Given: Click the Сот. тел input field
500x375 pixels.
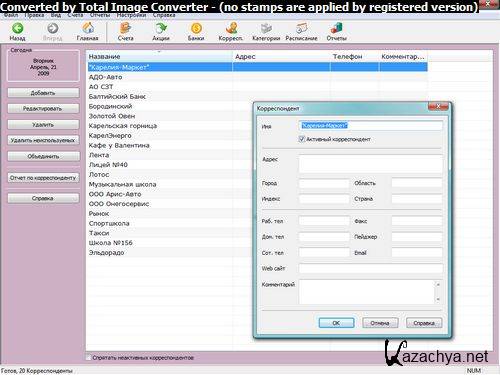Looking at the screenshot, I should pyautogui.click(x=324, y=252).
